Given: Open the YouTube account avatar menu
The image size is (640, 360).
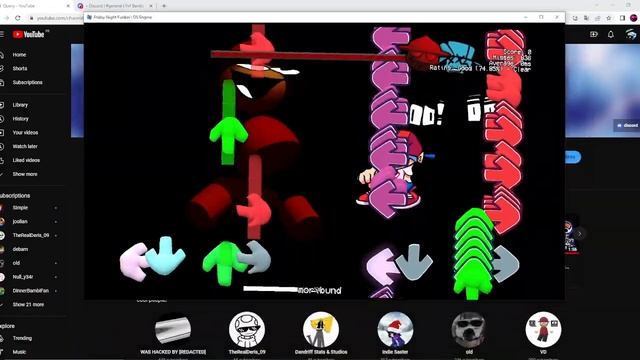Looking at the screenshot, I should 631,35.
